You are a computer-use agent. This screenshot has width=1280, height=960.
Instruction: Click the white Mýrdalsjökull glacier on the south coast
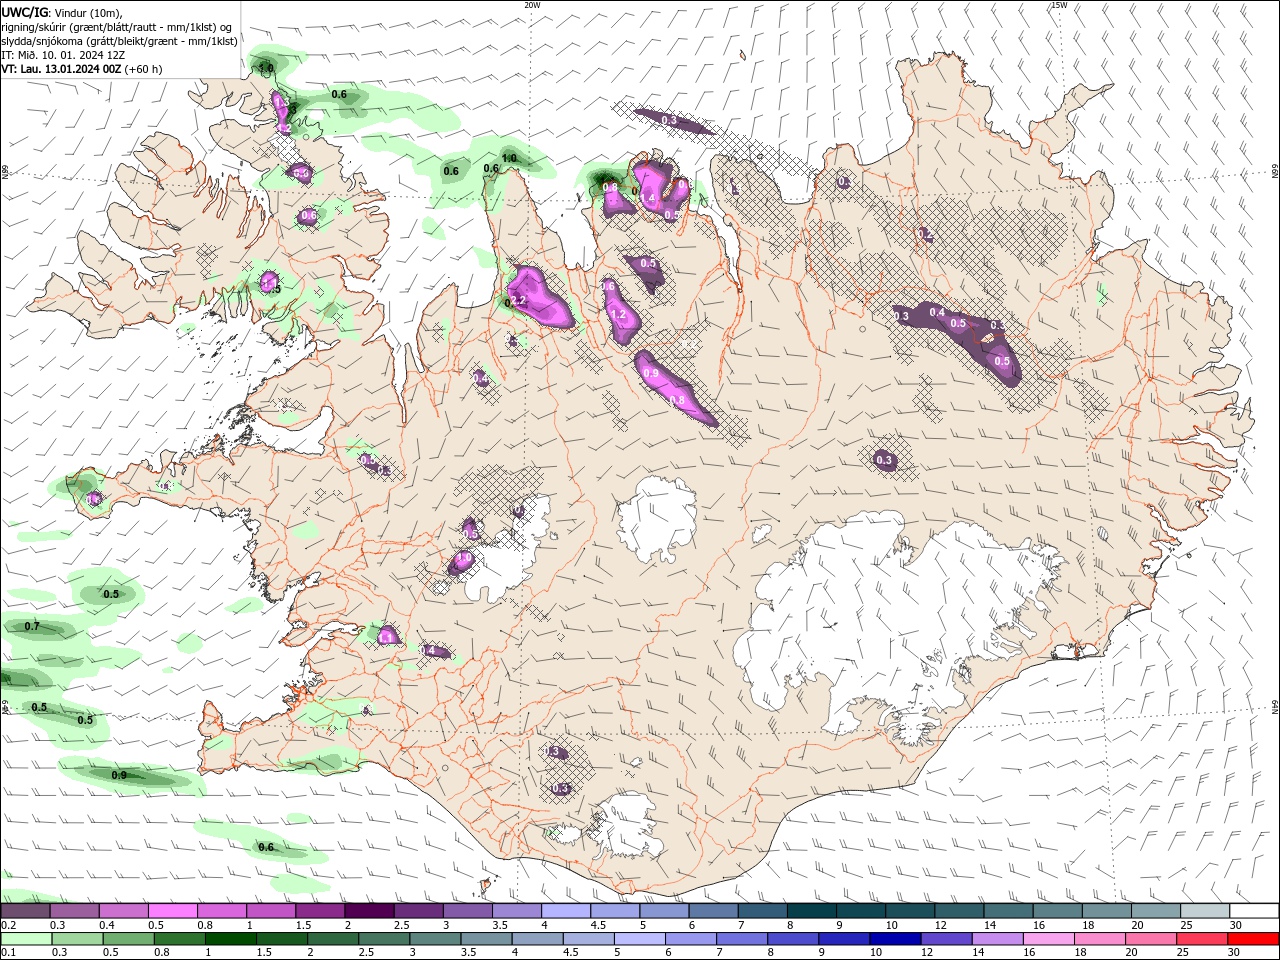click(626, 826)
